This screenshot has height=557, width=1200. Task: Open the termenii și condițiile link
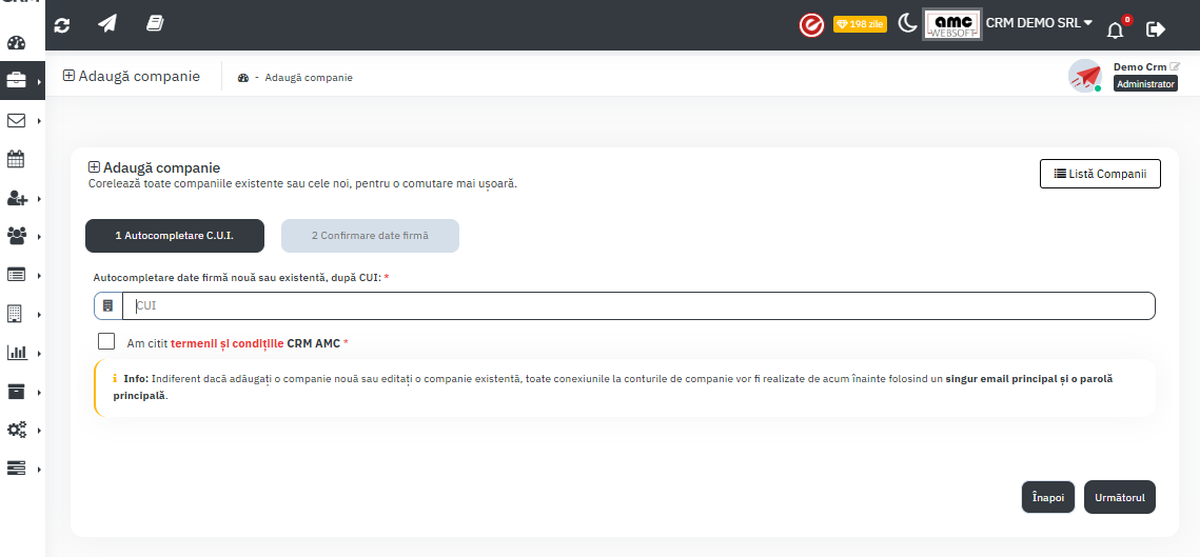(x=227, y=343)
